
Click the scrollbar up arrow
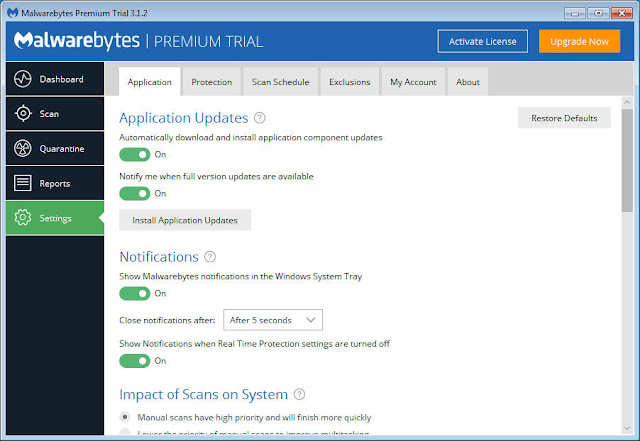click(627, 102)
